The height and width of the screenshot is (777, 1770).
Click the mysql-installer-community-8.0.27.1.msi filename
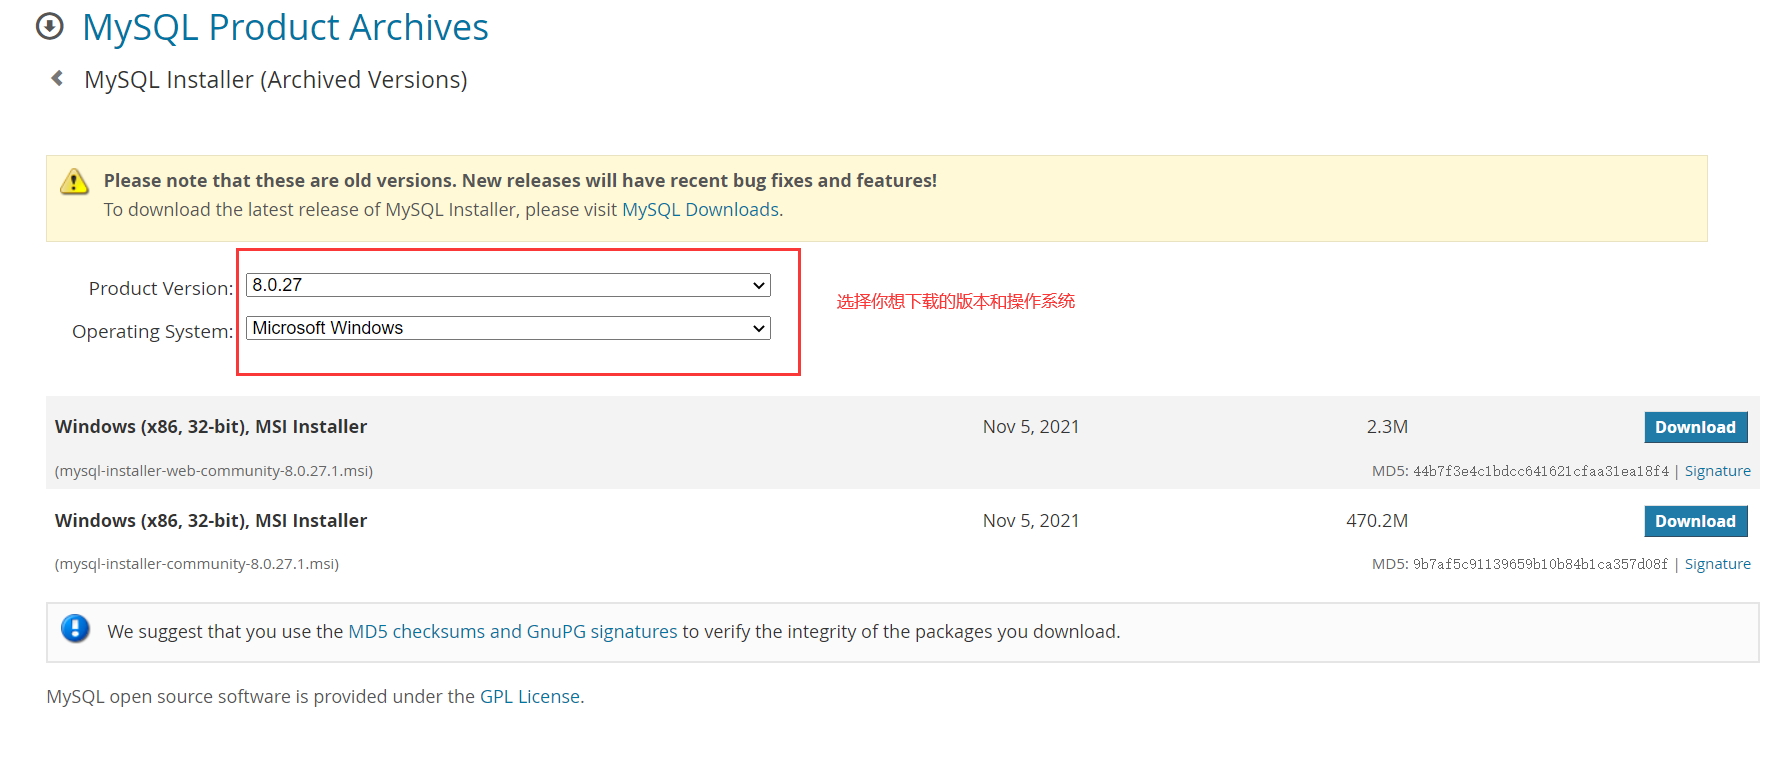click(x=197, y=564)
